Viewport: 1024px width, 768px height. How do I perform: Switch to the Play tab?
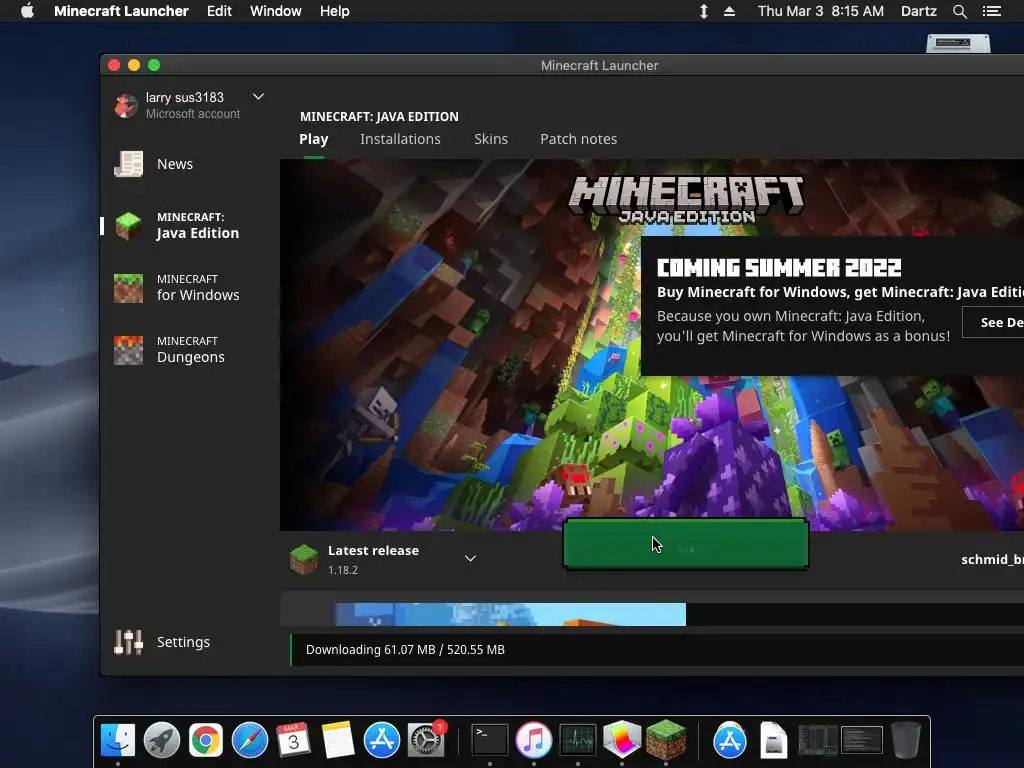[313, 139]
